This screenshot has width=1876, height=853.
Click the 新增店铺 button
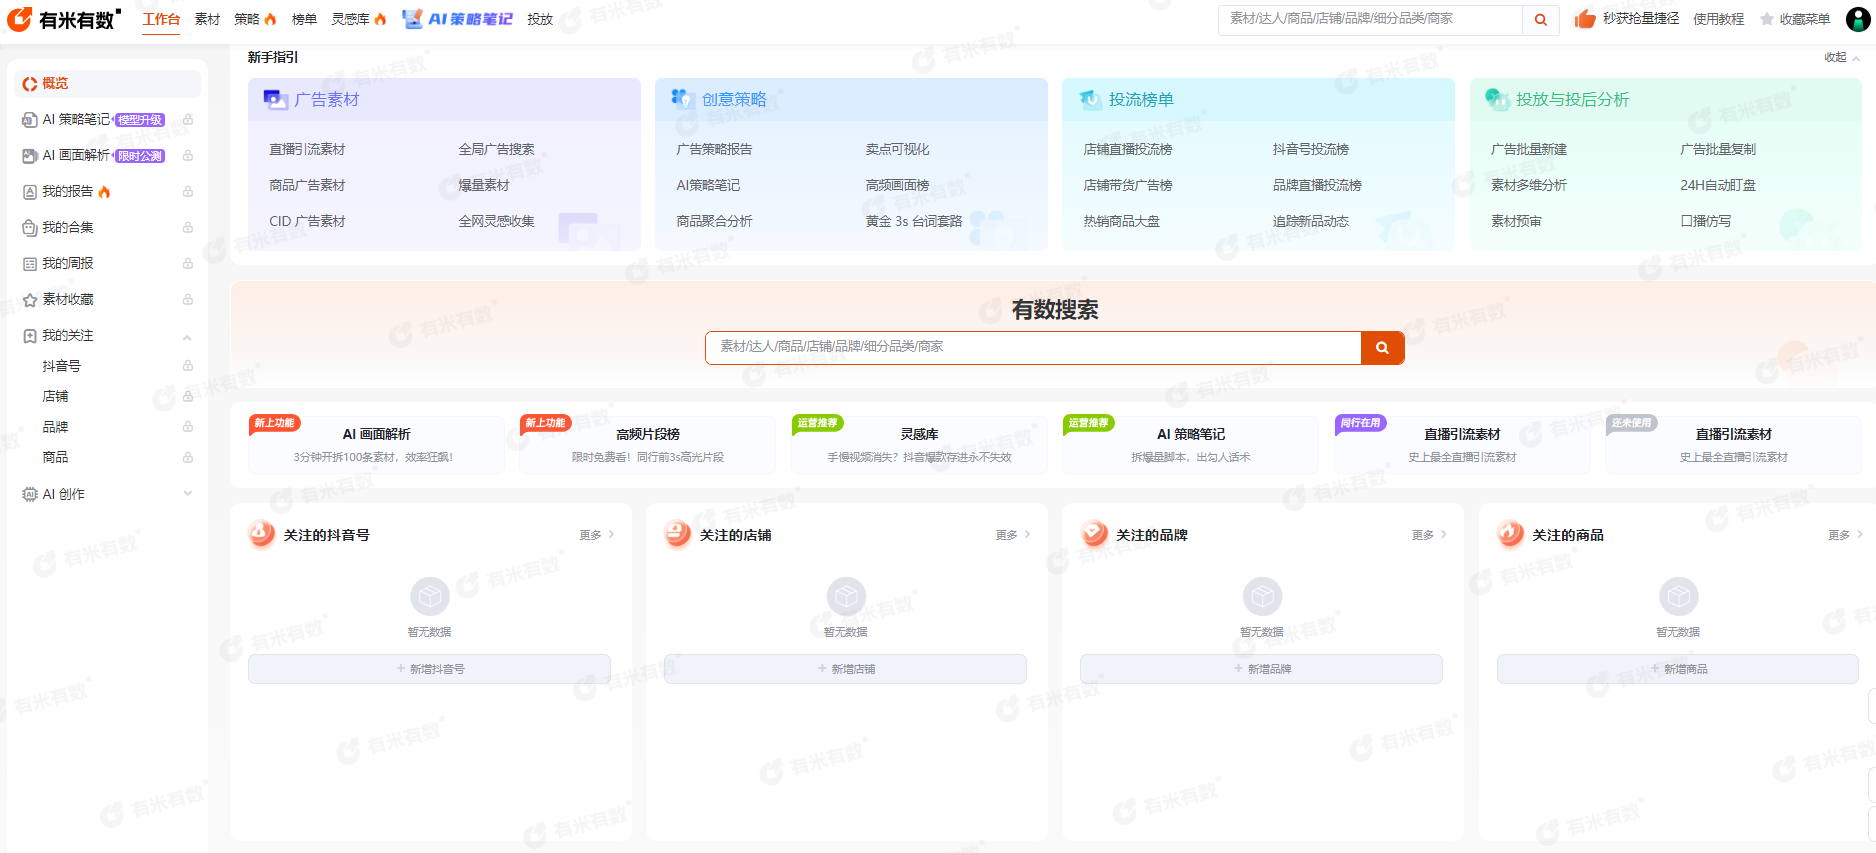tap(845, 669)
